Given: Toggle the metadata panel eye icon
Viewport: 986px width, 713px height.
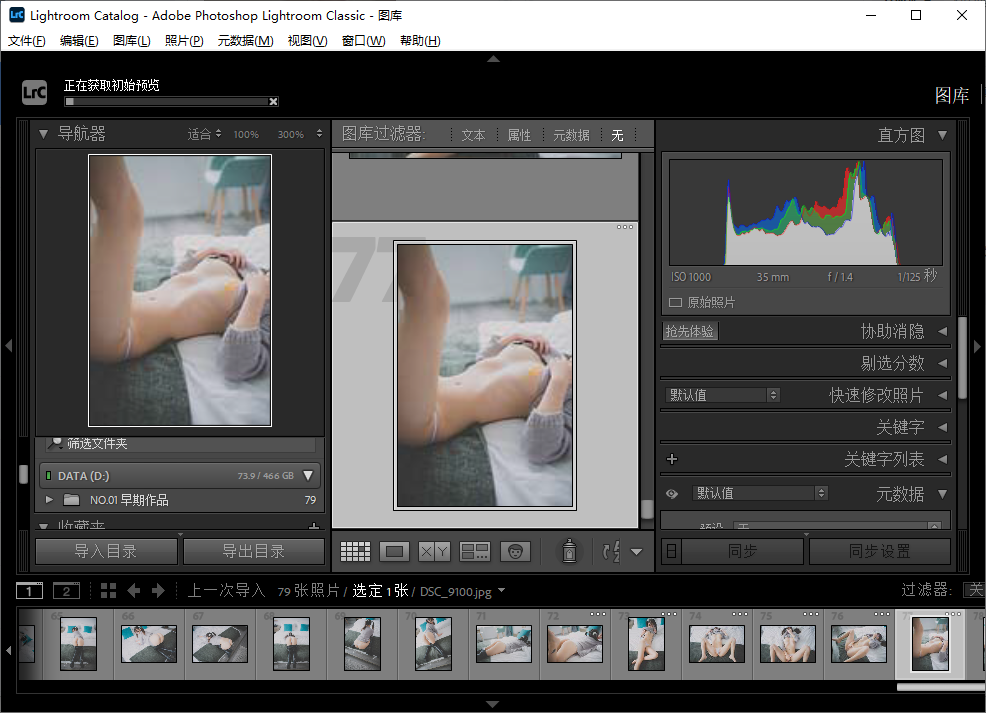Looking at the screenshot, I should [x=672, y=493].
